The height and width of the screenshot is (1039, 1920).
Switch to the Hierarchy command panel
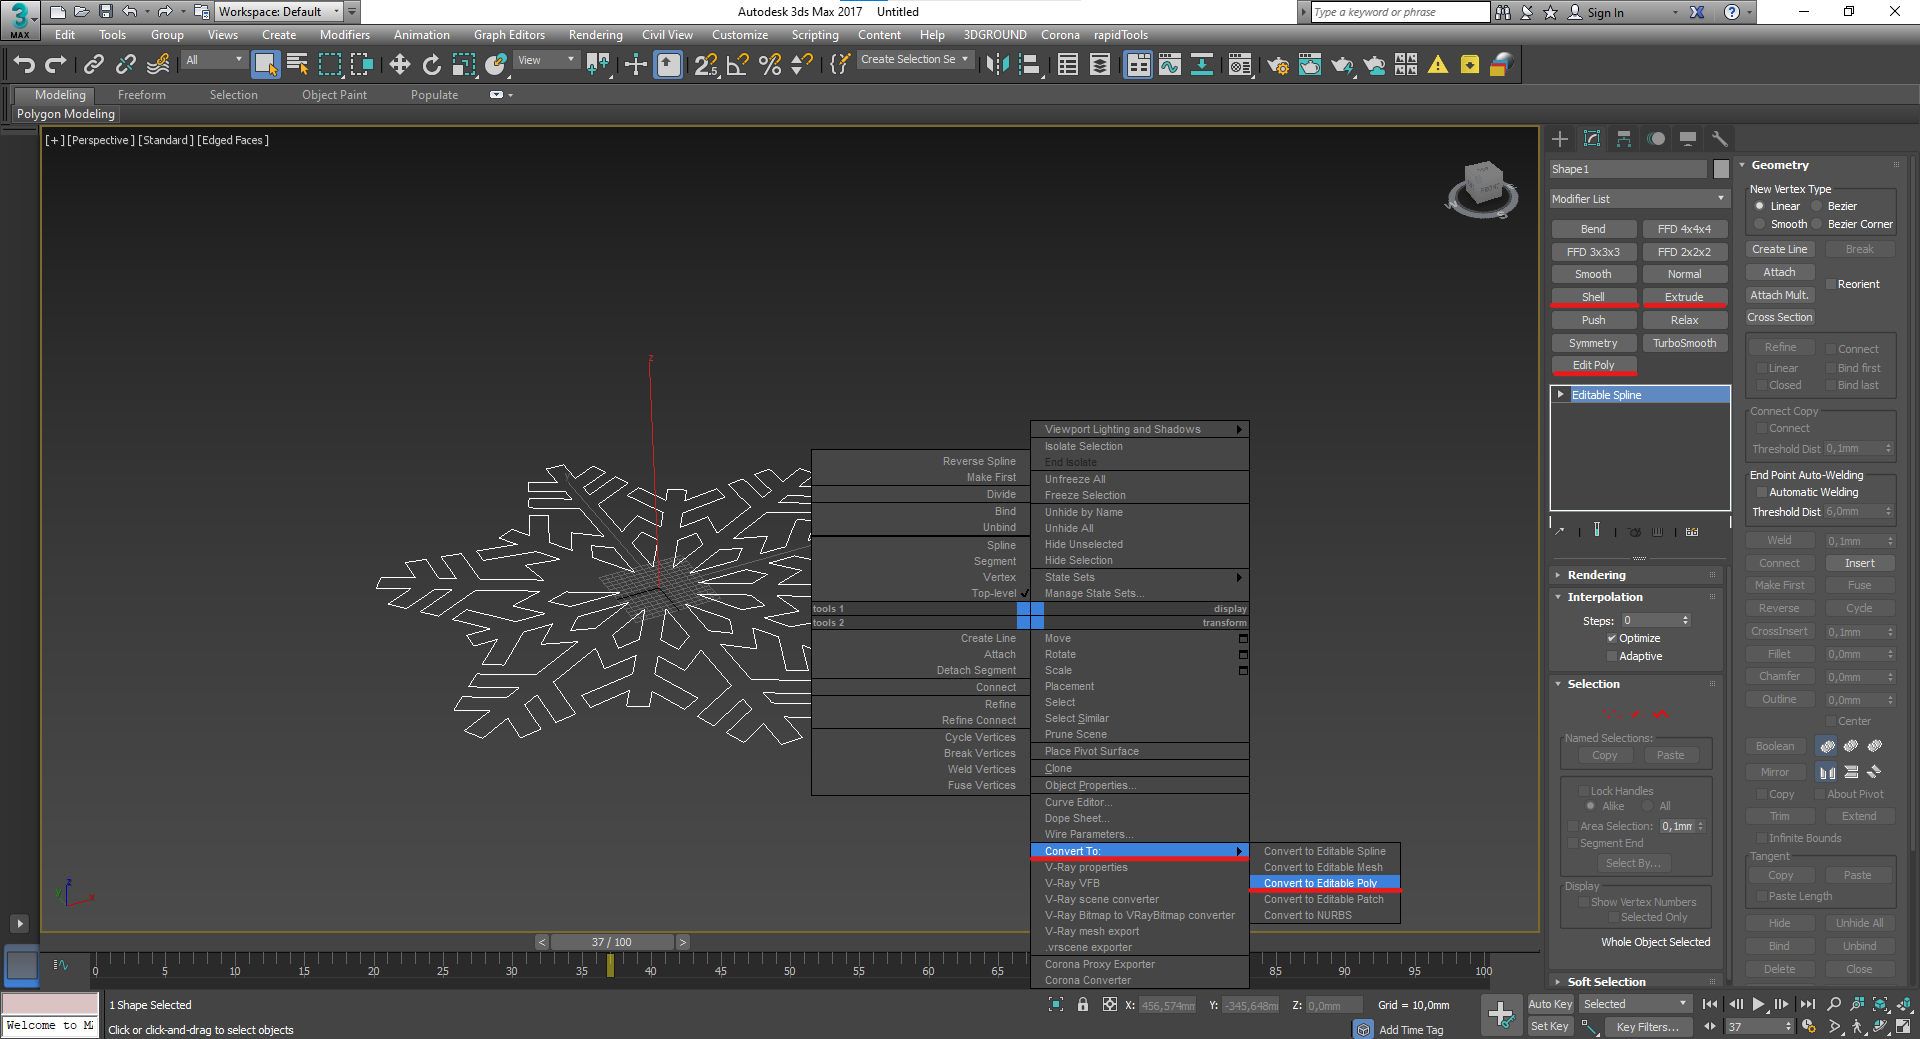click(x=1624, y=139)
